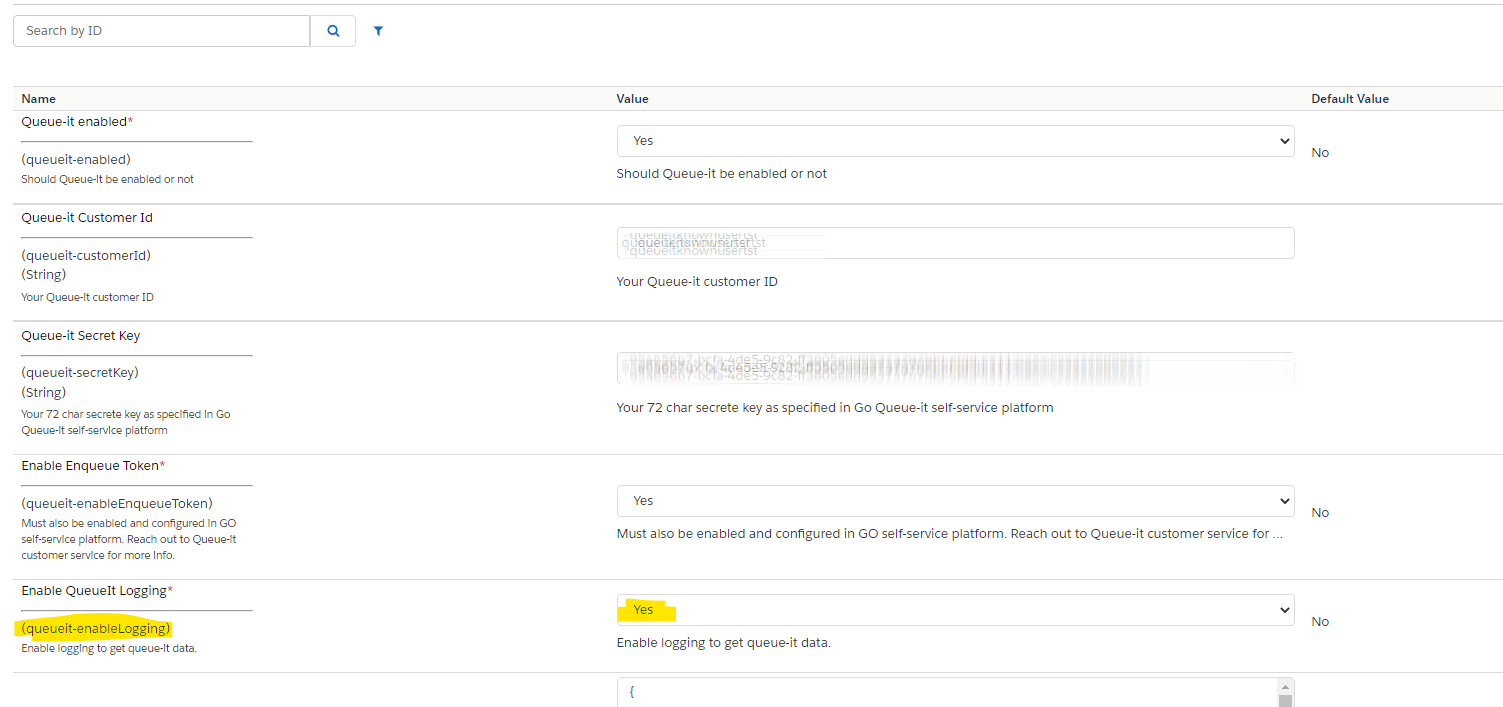Click the 72 char secret key description under value
1503x707 pixels.
tap(835, 408)
